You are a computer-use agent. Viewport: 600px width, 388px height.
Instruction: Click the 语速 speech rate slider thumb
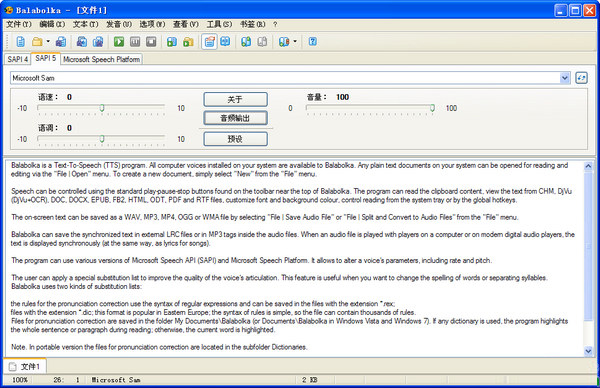click(102, 108)
